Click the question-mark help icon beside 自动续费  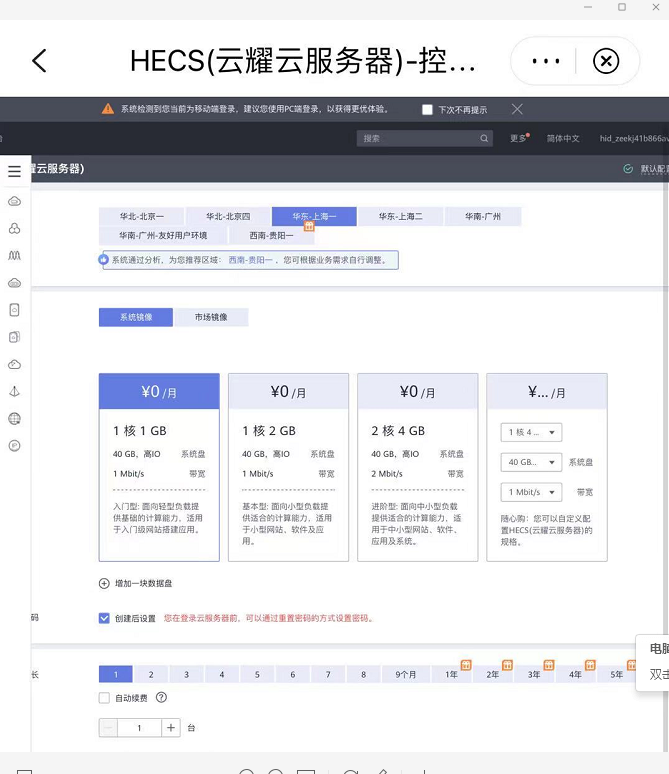click(161, 697)
